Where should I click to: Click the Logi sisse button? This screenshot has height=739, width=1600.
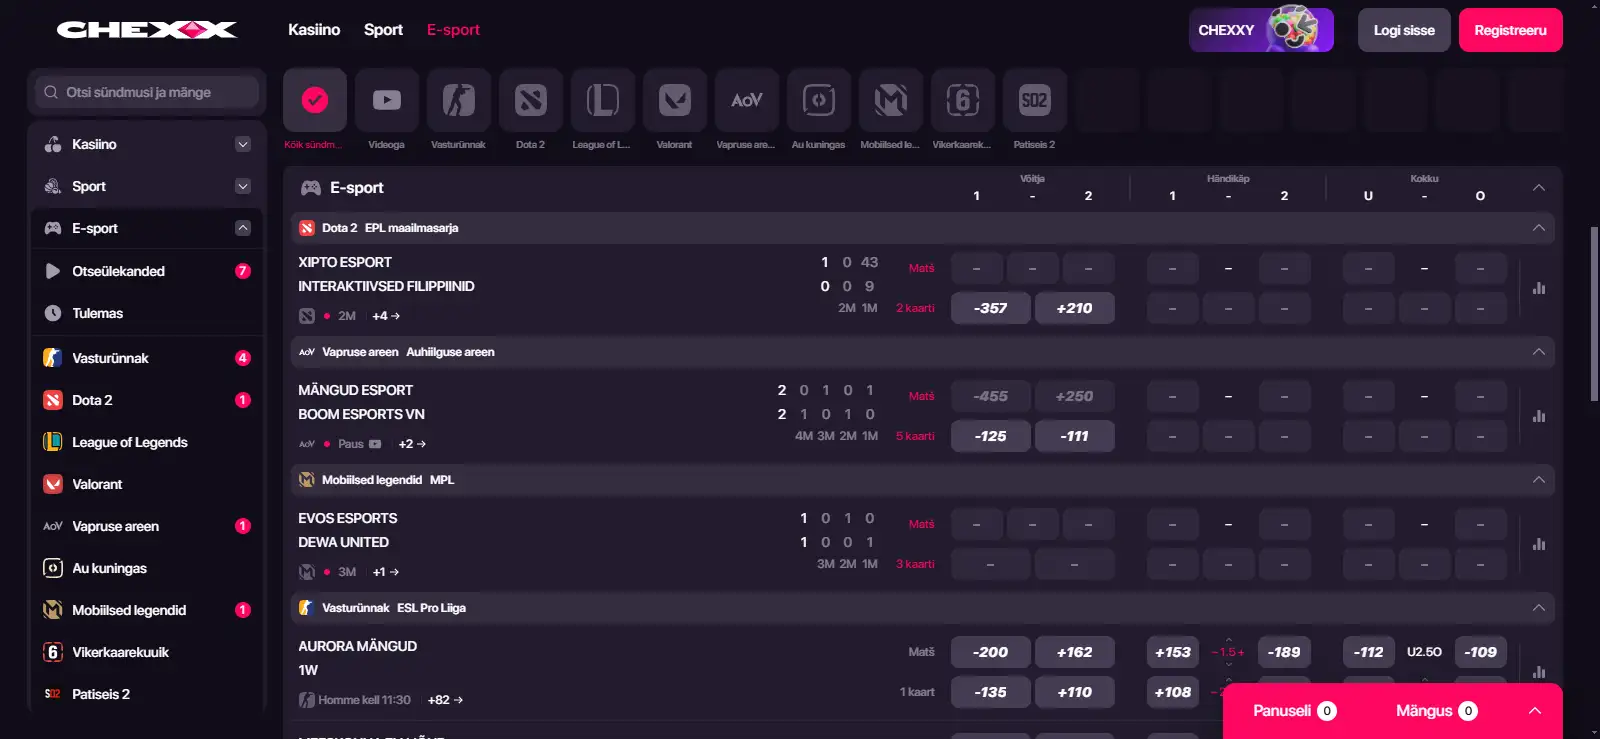click(x=1404, y=30)
